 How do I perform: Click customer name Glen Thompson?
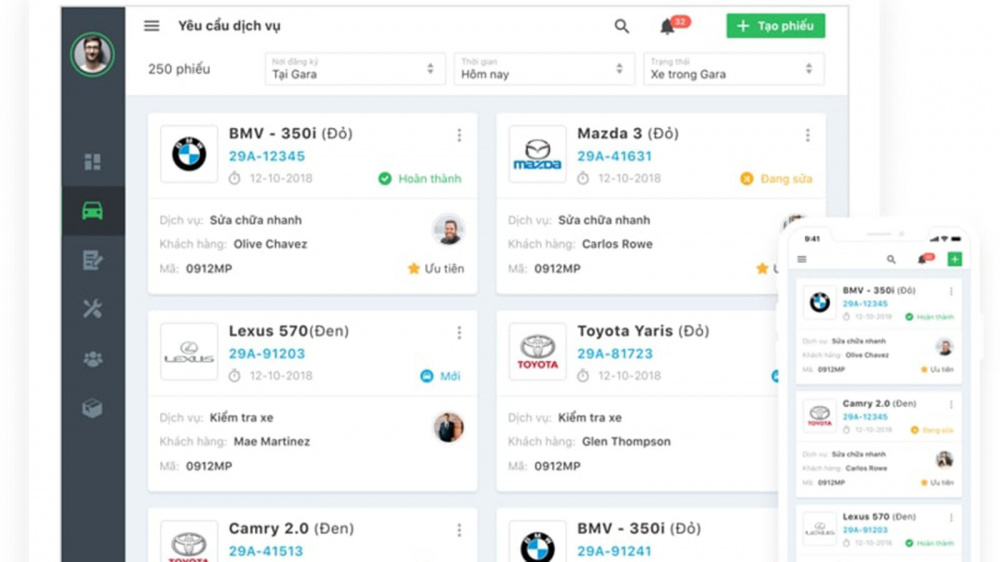(x=626, y=441)
